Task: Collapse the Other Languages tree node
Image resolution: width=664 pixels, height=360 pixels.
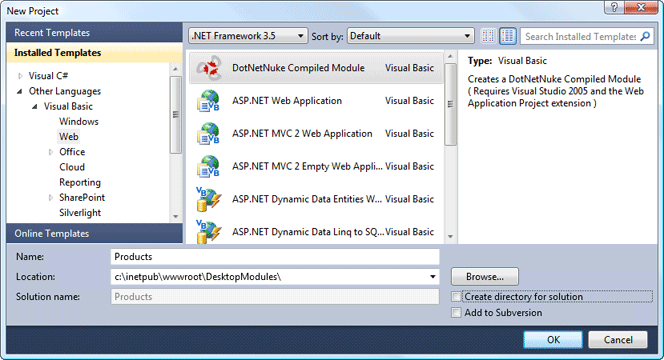Action: [20, 91]
